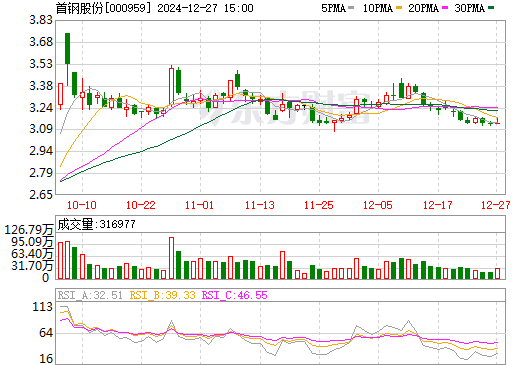This screenshot has width=520, height=365.
Task: Click the gray 5PMA color marker
Action: point(351,8)
